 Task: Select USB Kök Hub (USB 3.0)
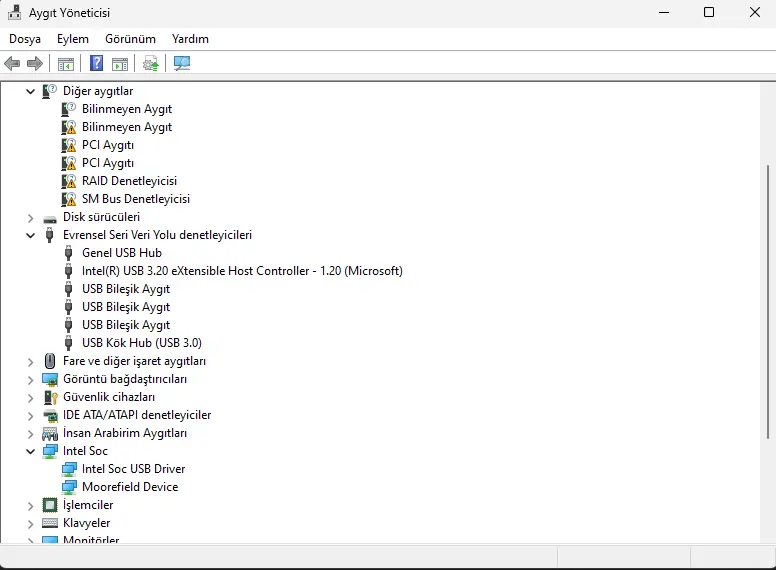(x=142, y=343)
